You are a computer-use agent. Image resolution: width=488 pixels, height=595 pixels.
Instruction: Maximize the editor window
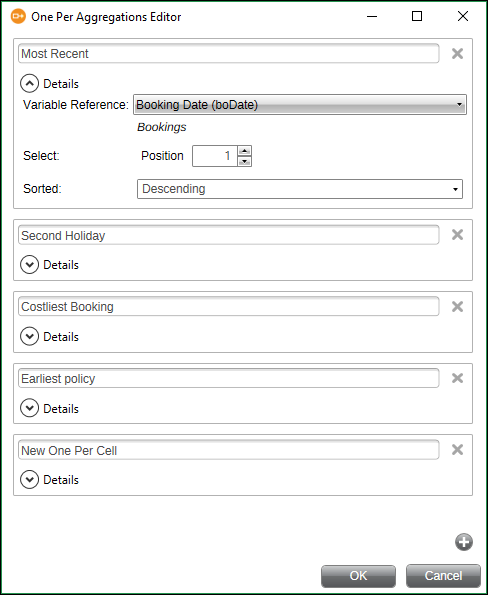coord(417,16)
